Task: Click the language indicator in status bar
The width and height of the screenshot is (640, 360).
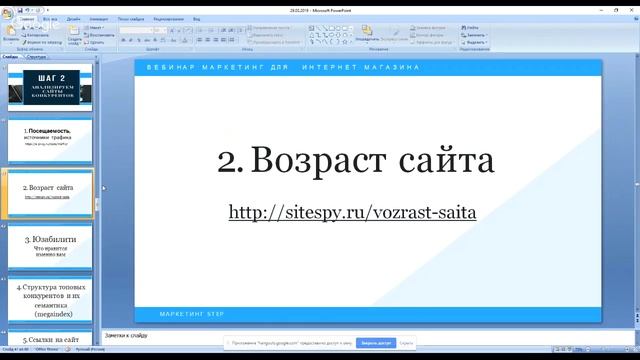Action: point(90,349)
